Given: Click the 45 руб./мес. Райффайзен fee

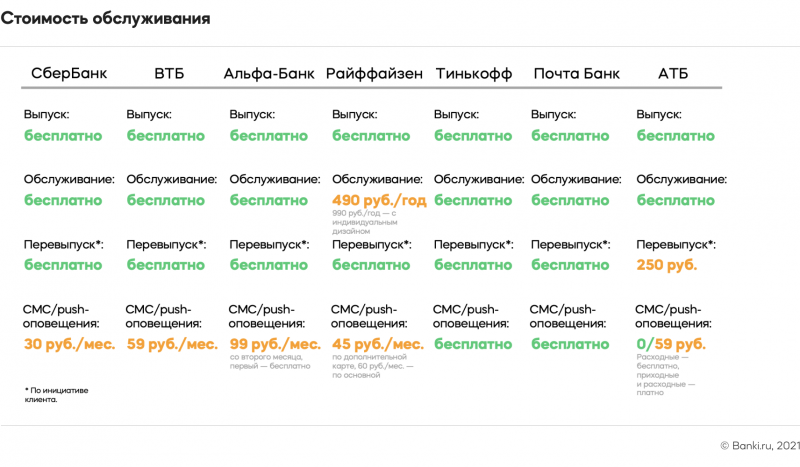Looking at the screenshot, I should tap(378, 343).
